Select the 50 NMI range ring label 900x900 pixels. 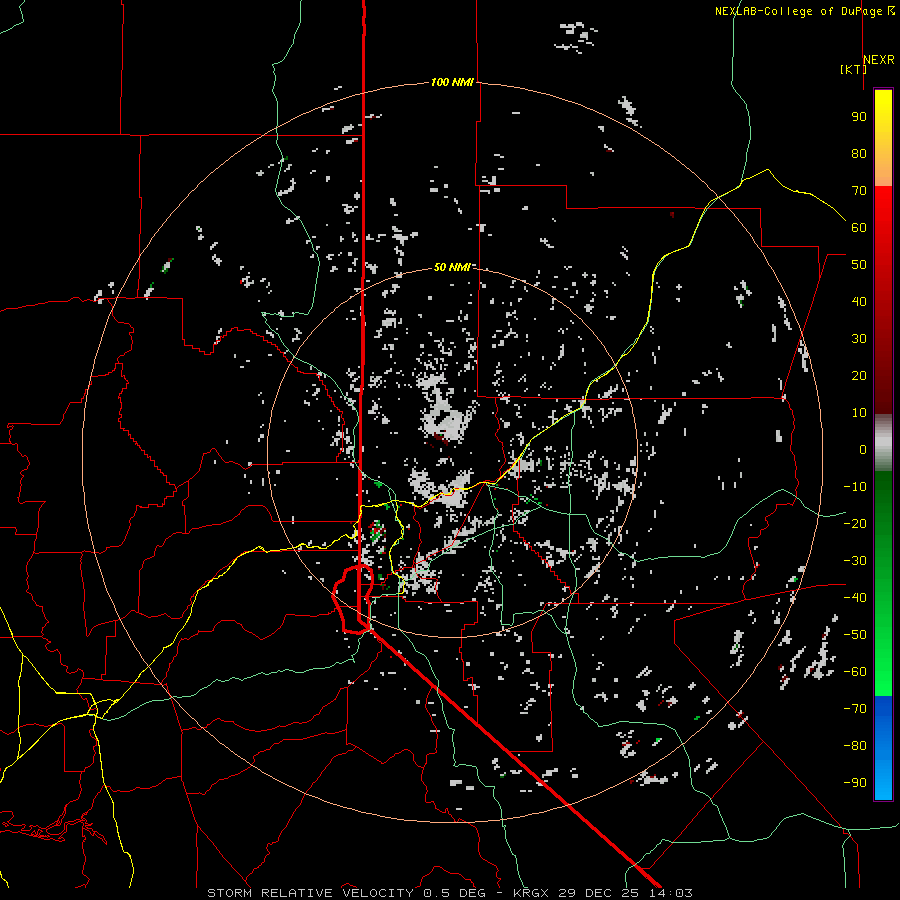coord(452,267)
